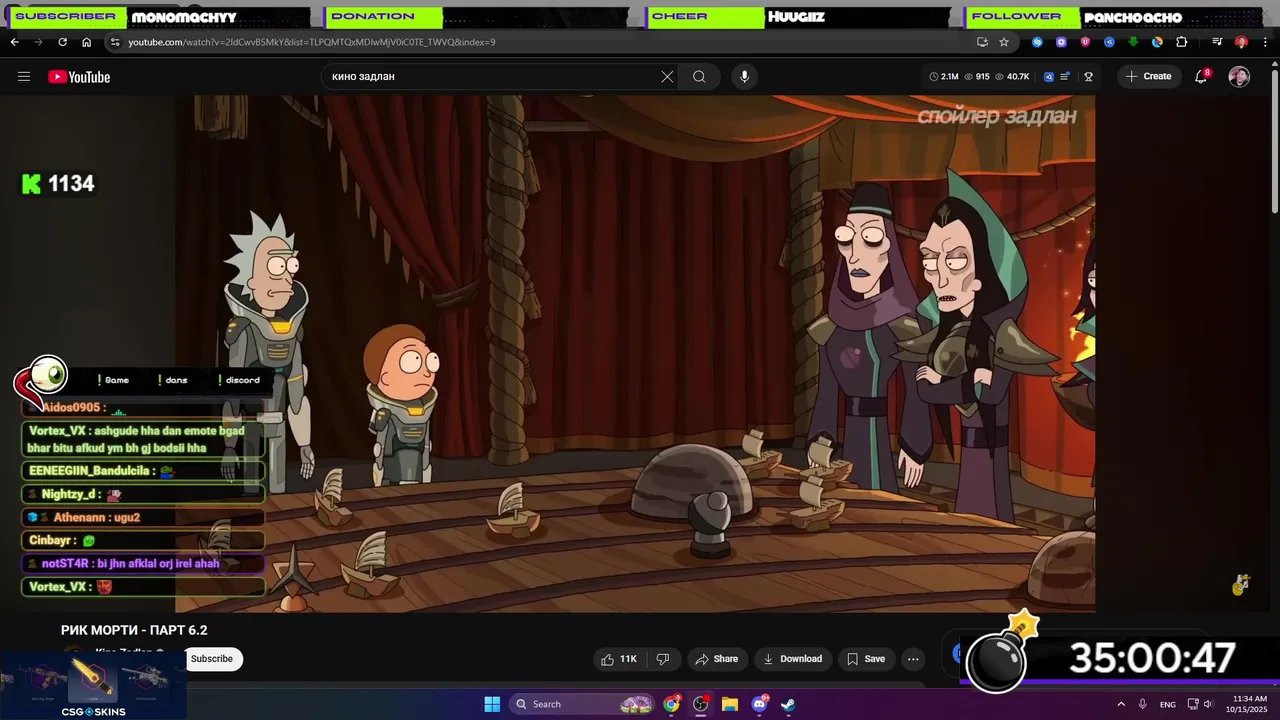Open Discord from the taskbar
This screenshot has width=1280, height=720.
point(759,704)
